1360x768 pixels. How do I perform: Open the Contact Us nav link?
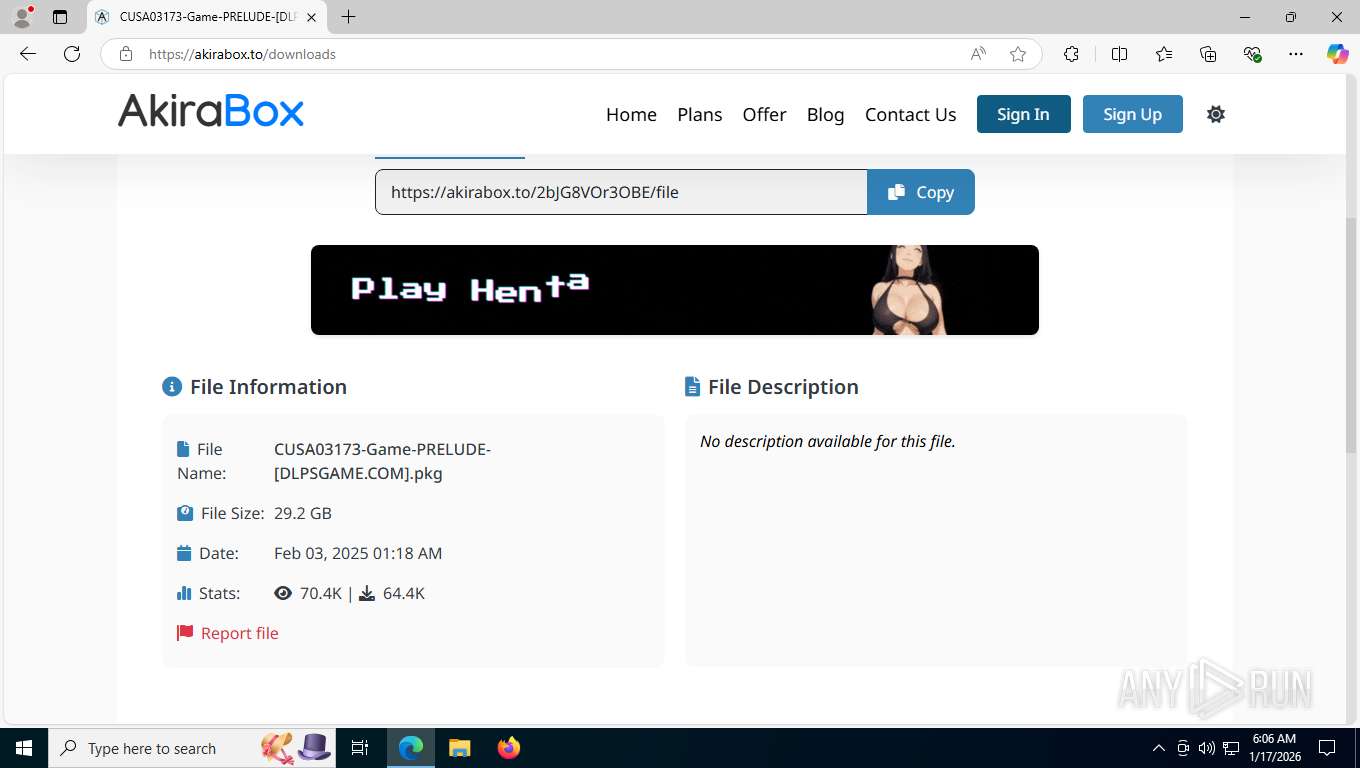[x=910, y=114]
